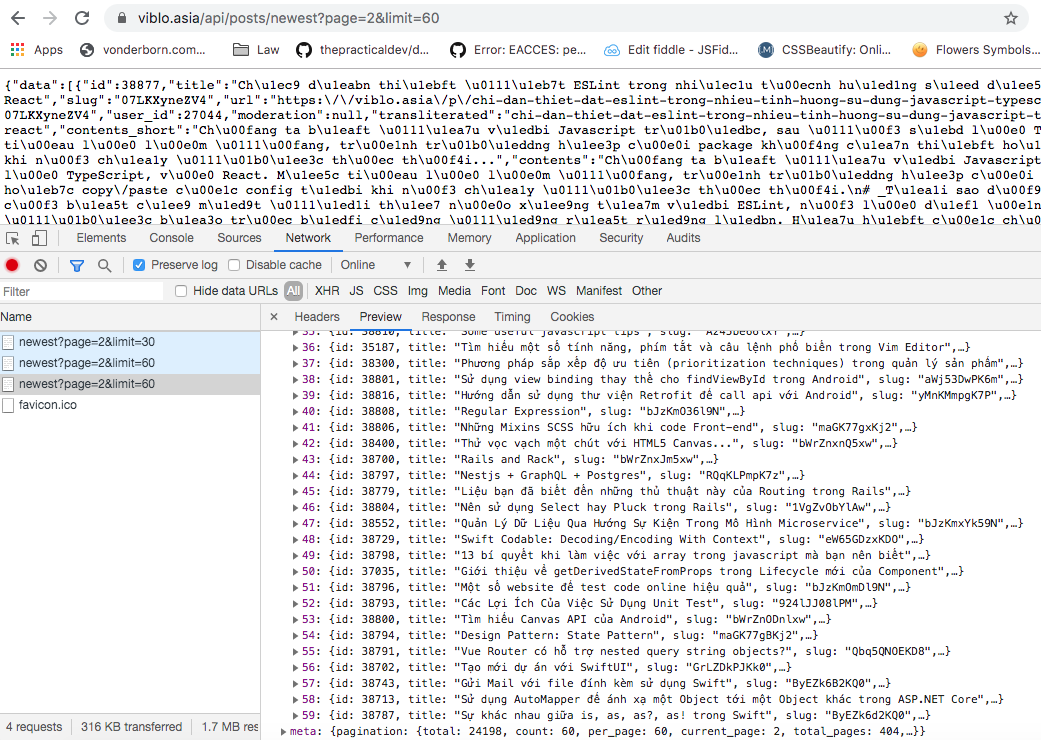Open the Security panel tab
Screen dimensions: 1041x740
[x=621, y=238]
